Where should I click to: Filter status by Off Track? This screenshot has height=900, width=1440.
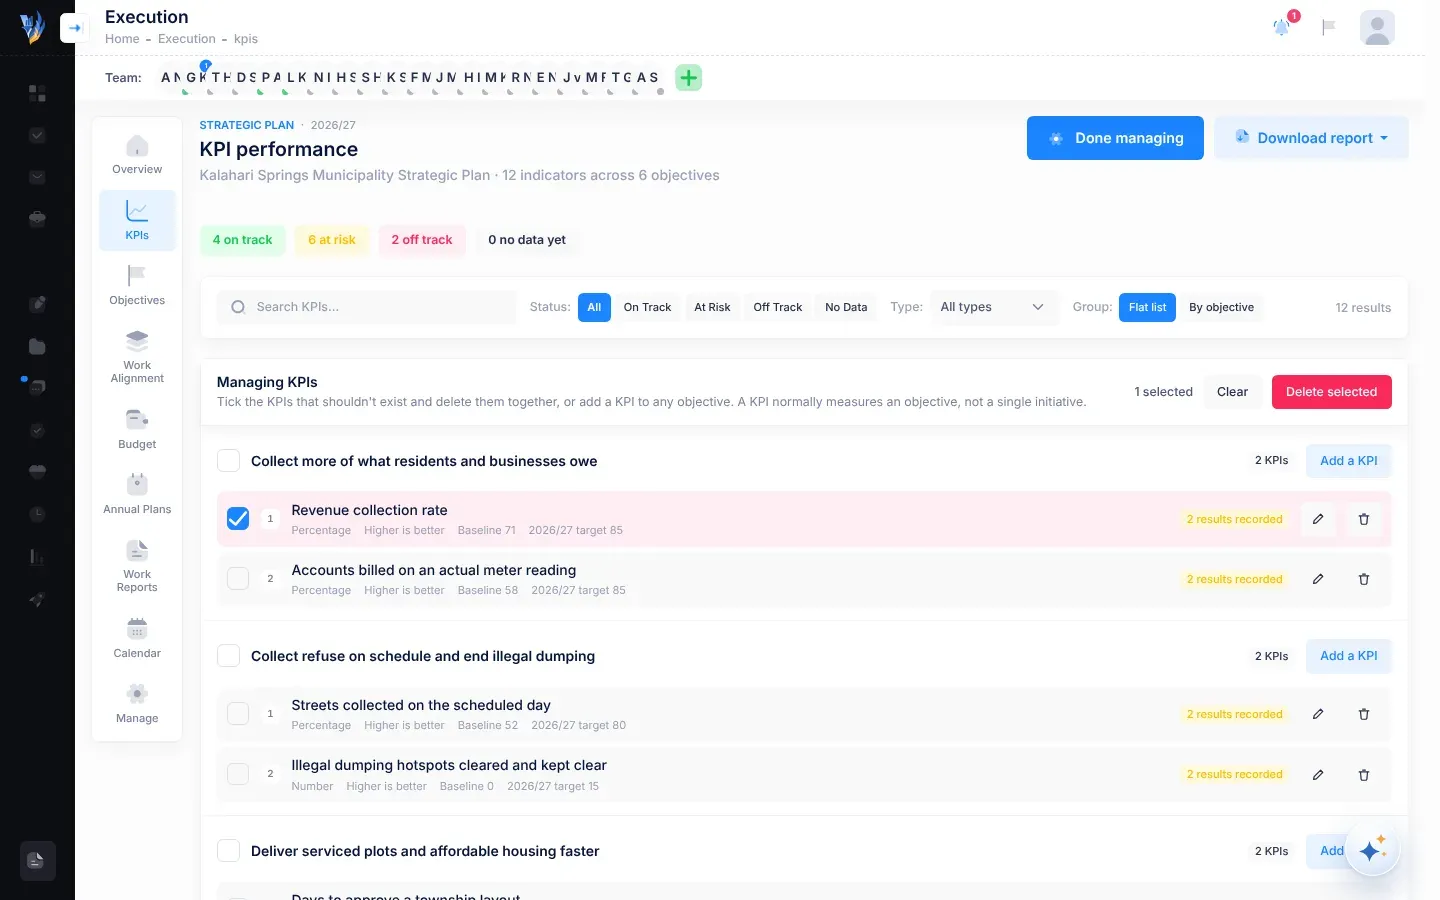click(777, 307)
